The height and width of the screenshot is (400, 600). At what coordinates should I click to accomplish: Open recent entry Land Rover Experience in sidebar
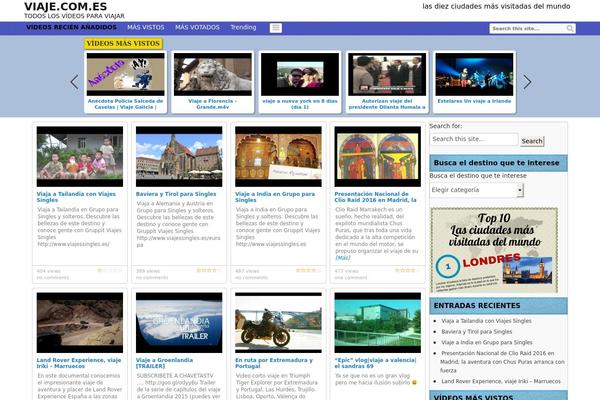point(501,381)
